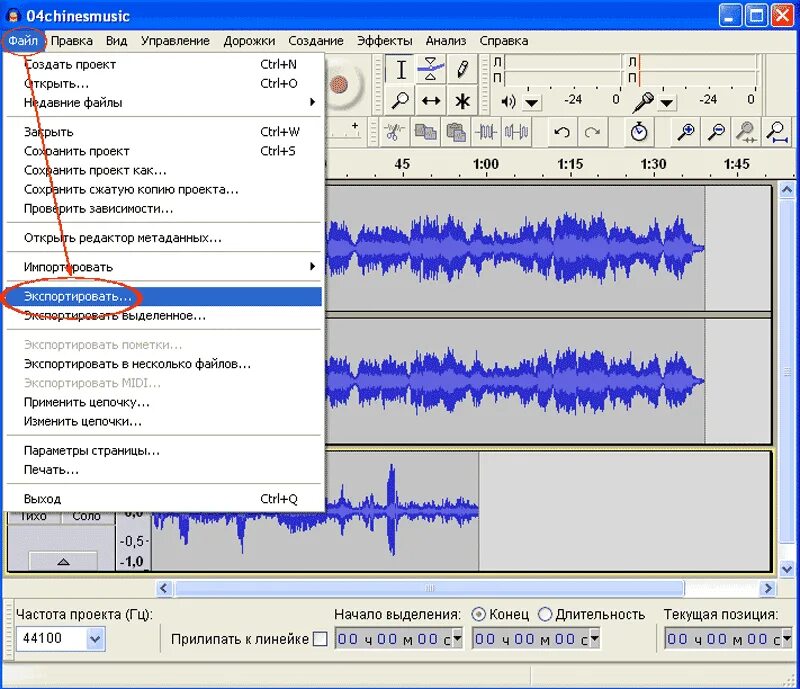Open the project rate 44100 dropdown

(97, 637)
